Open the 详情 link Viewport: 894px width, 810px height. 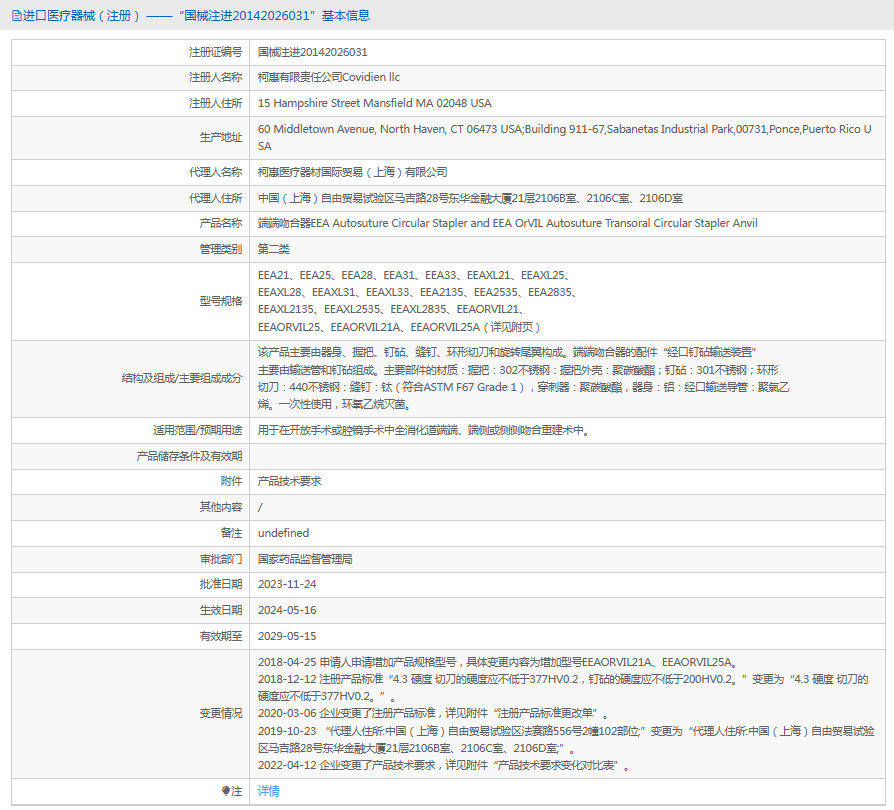(269, 791)
